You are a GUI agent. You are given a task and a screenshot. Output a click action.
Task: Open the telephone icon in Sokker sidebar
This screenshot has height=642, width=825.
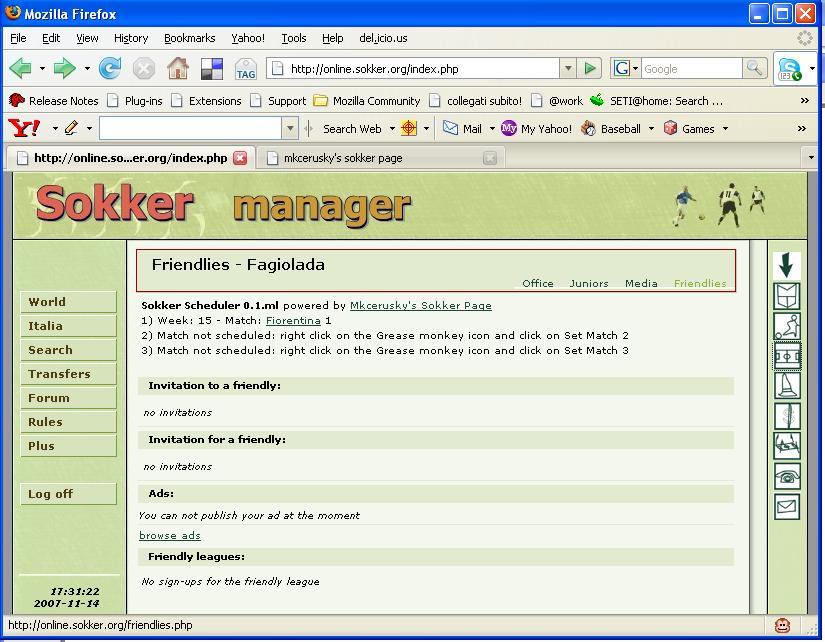tap(787, 476)
